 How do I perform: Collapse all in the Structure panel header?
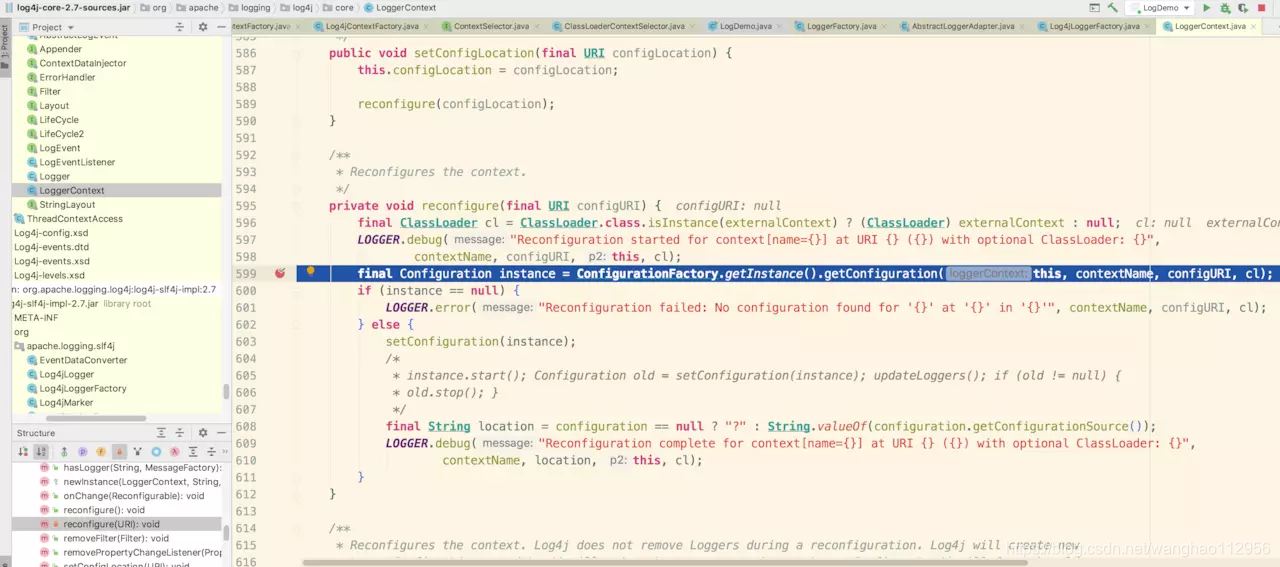pyautogui.click(x=179, y=433)
